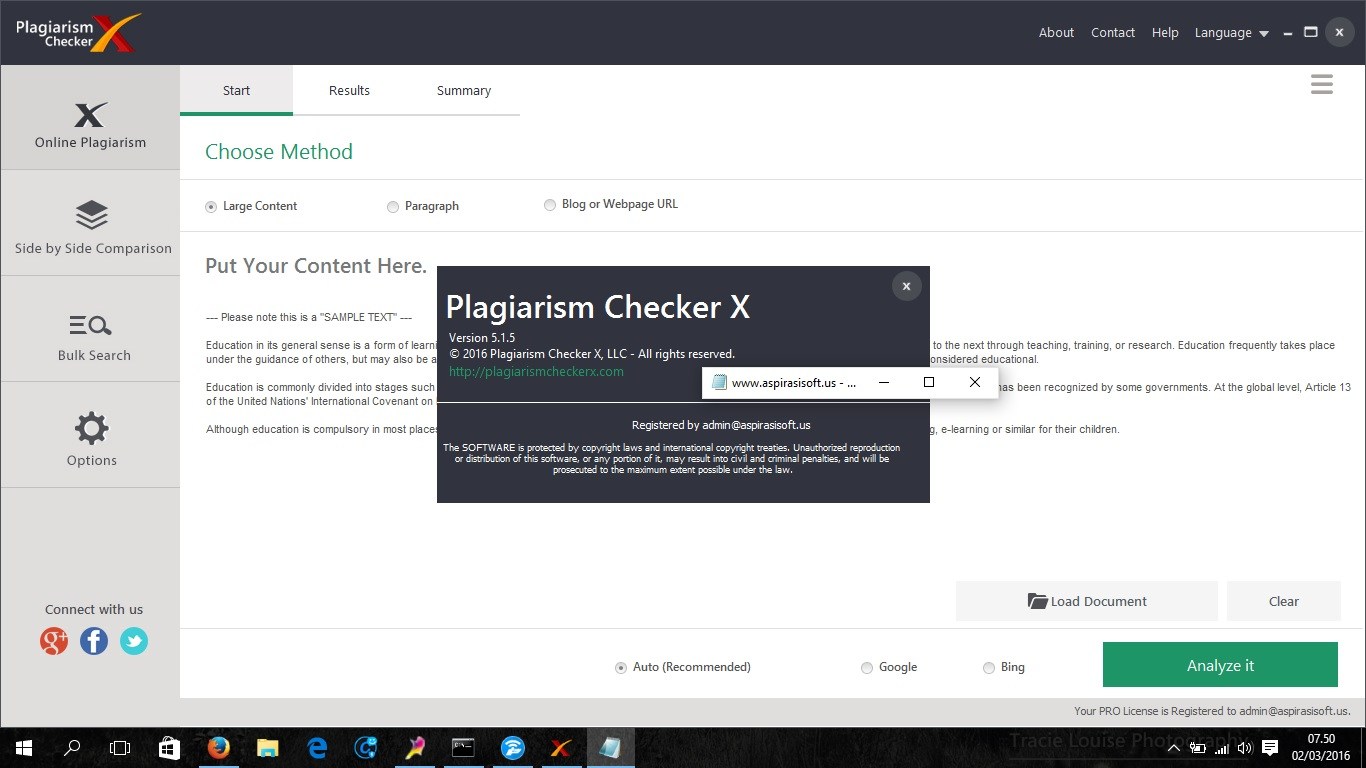Maximize the aspirasisoft.us Notepad window
Image resolution: width=1366 pixels, height=768 pixels.
click(x=929, y=382)
